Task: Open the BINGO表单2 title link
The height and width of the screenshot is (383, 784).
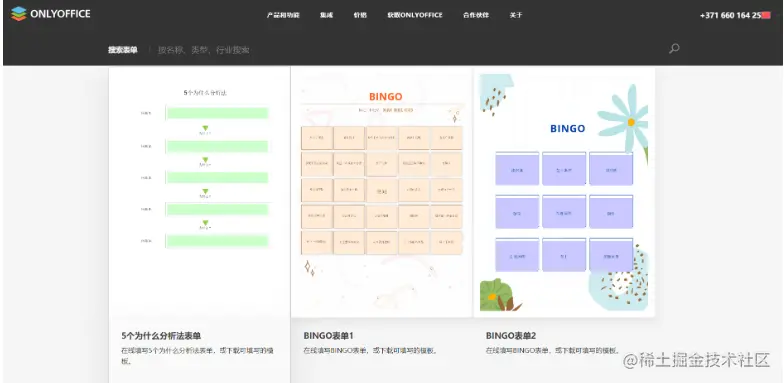Action: pyautogui.click(x=511, y=336)
